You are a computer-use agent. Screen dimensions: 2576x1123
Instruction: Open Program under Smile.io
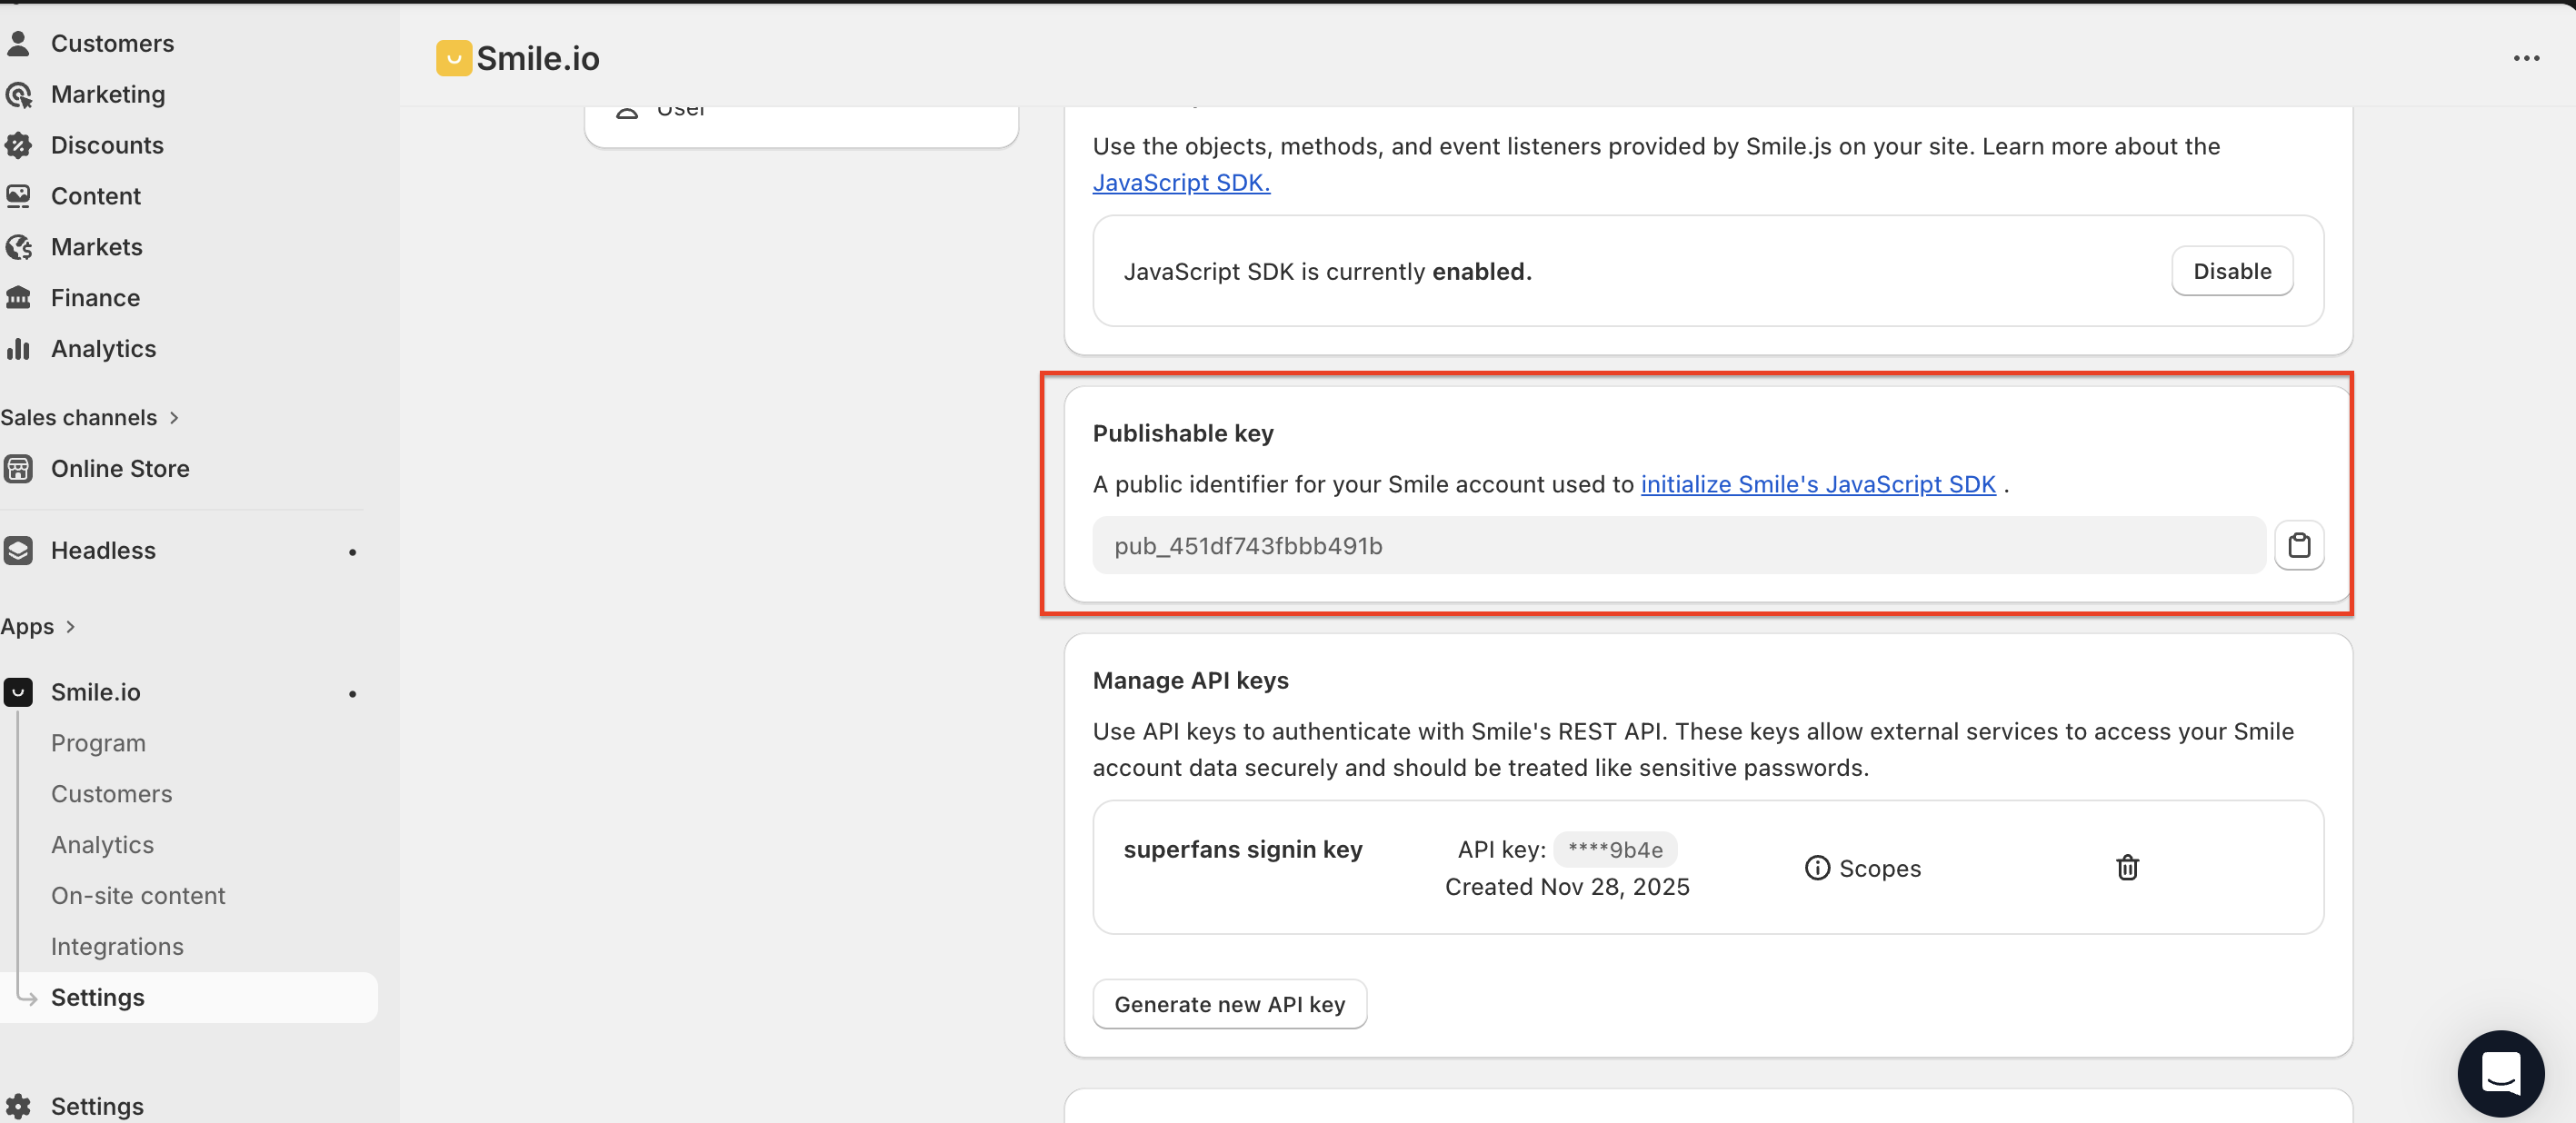point(98,742)
